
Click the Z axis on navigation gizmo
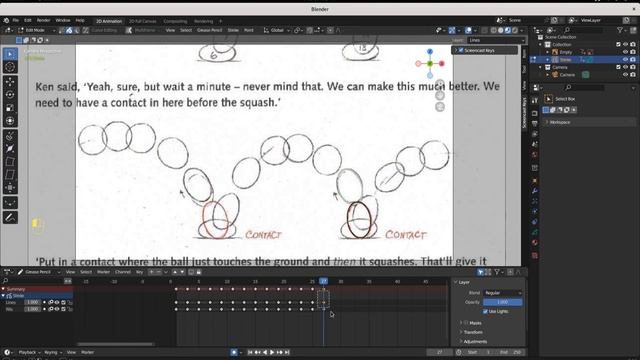click(430, 52)
